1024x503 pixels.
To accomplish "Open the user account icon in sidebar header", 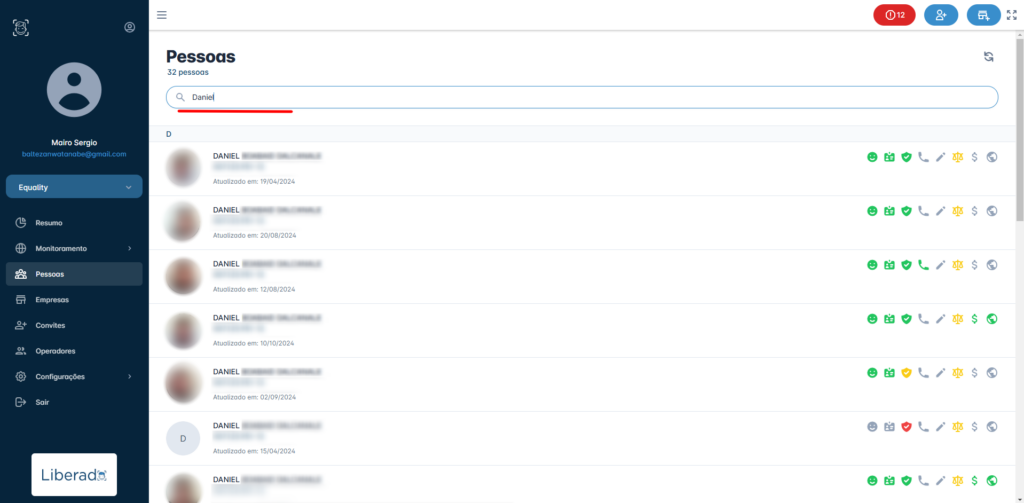I will point(129,27).
